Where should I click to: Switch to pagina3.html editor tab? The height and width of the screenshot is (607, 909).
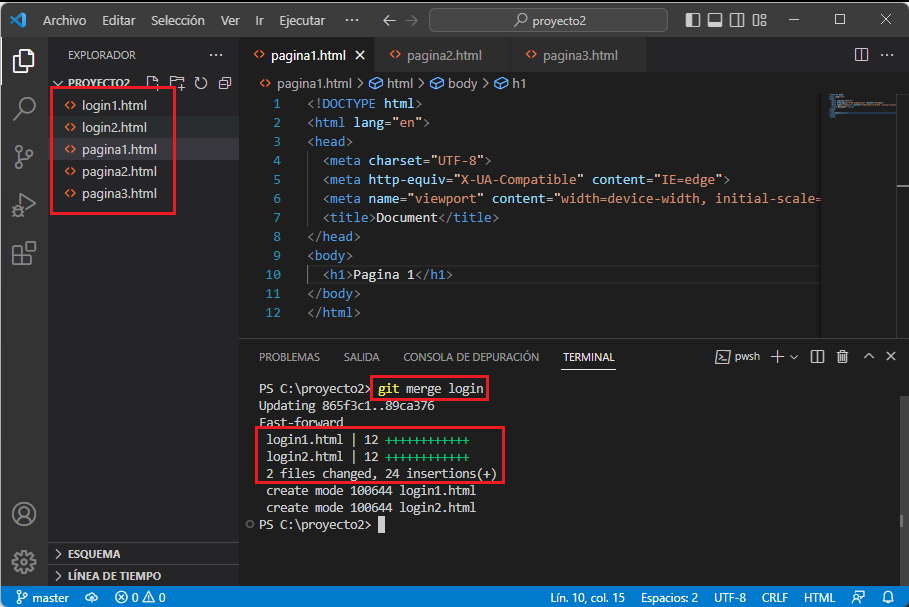(579, 55)
